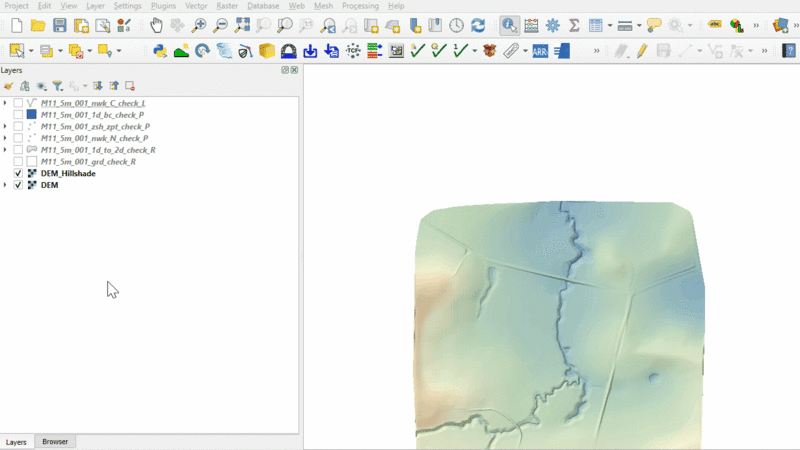Switch to the Browser tab
This screenshot has width=800, height=450.
55,441
